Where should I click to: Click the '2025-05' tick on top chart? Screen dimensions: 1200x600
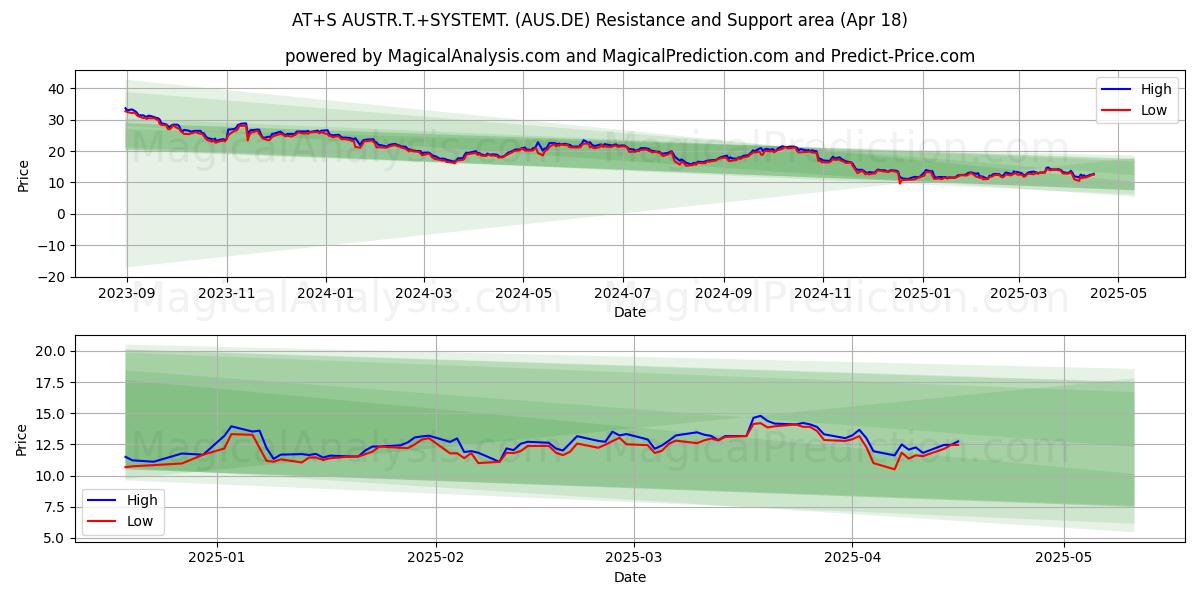click(x=1118, y=294)
